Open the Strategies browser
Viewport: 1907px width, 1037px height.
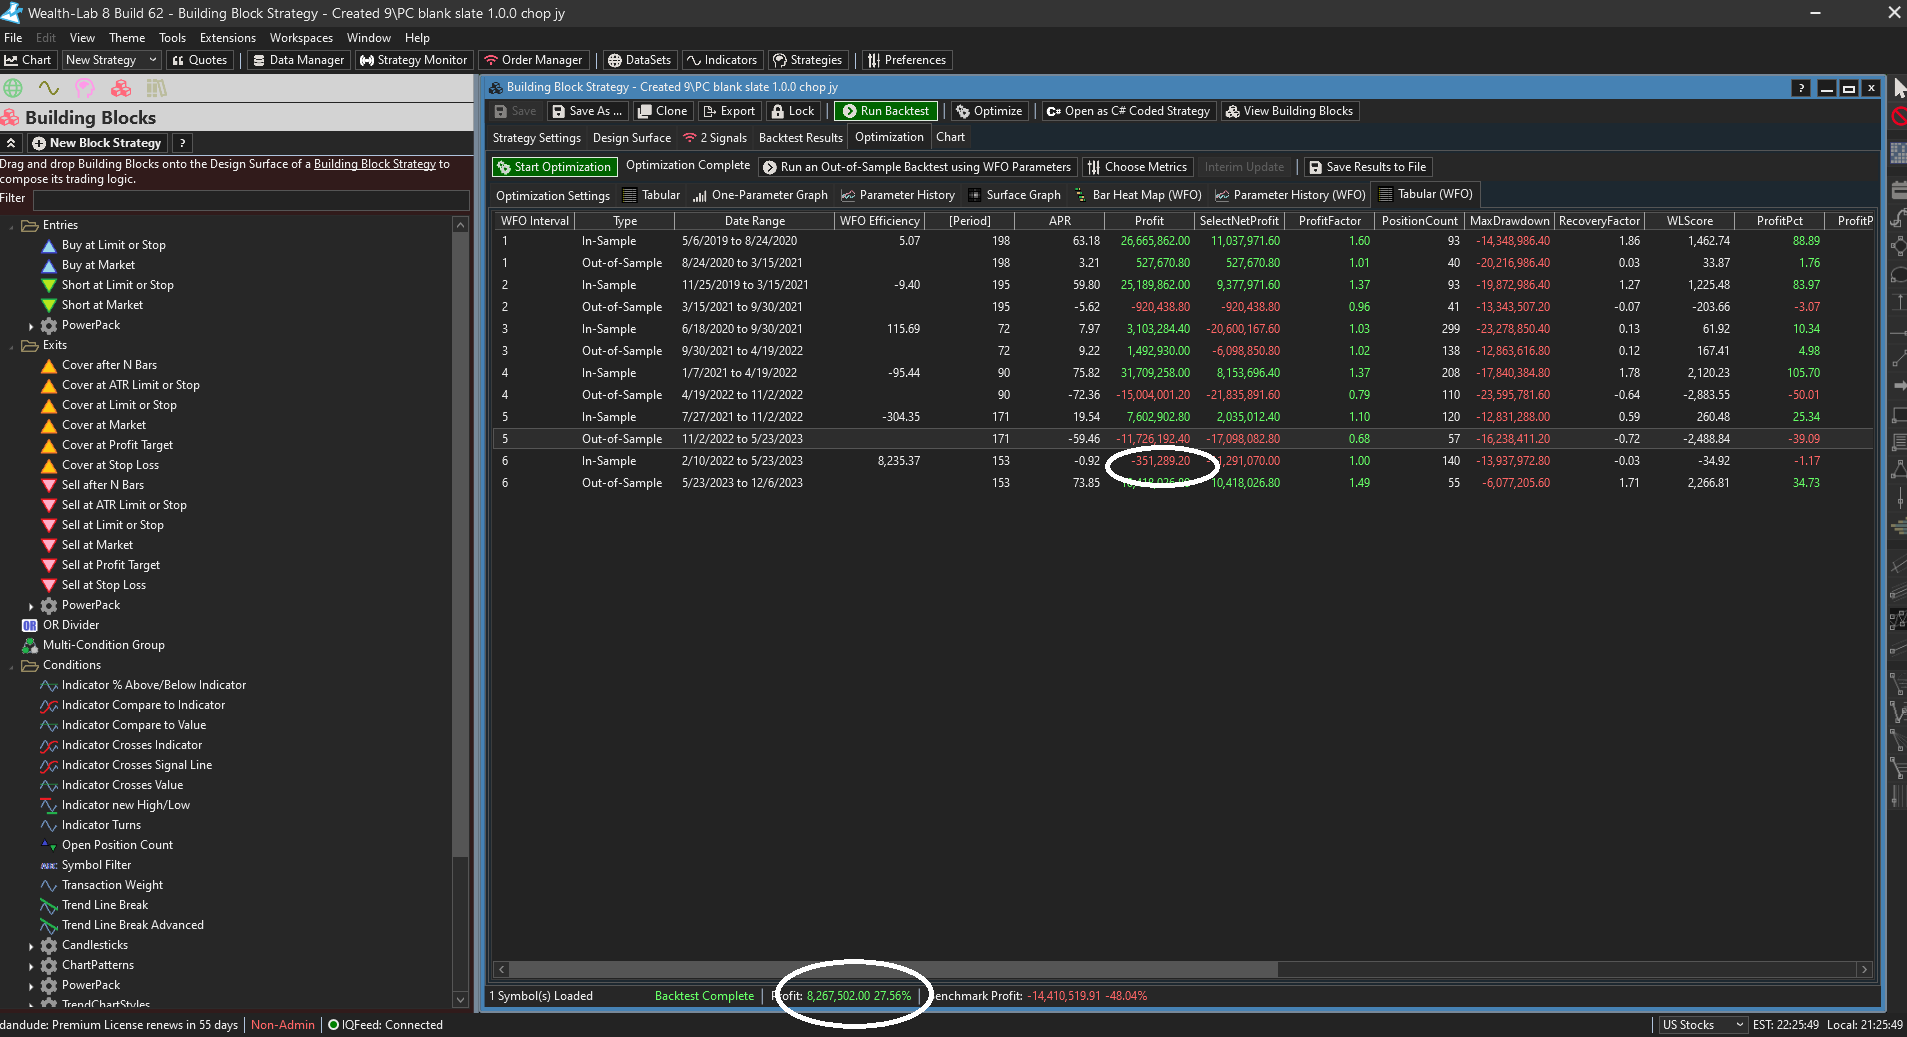[x=808, y=59]
